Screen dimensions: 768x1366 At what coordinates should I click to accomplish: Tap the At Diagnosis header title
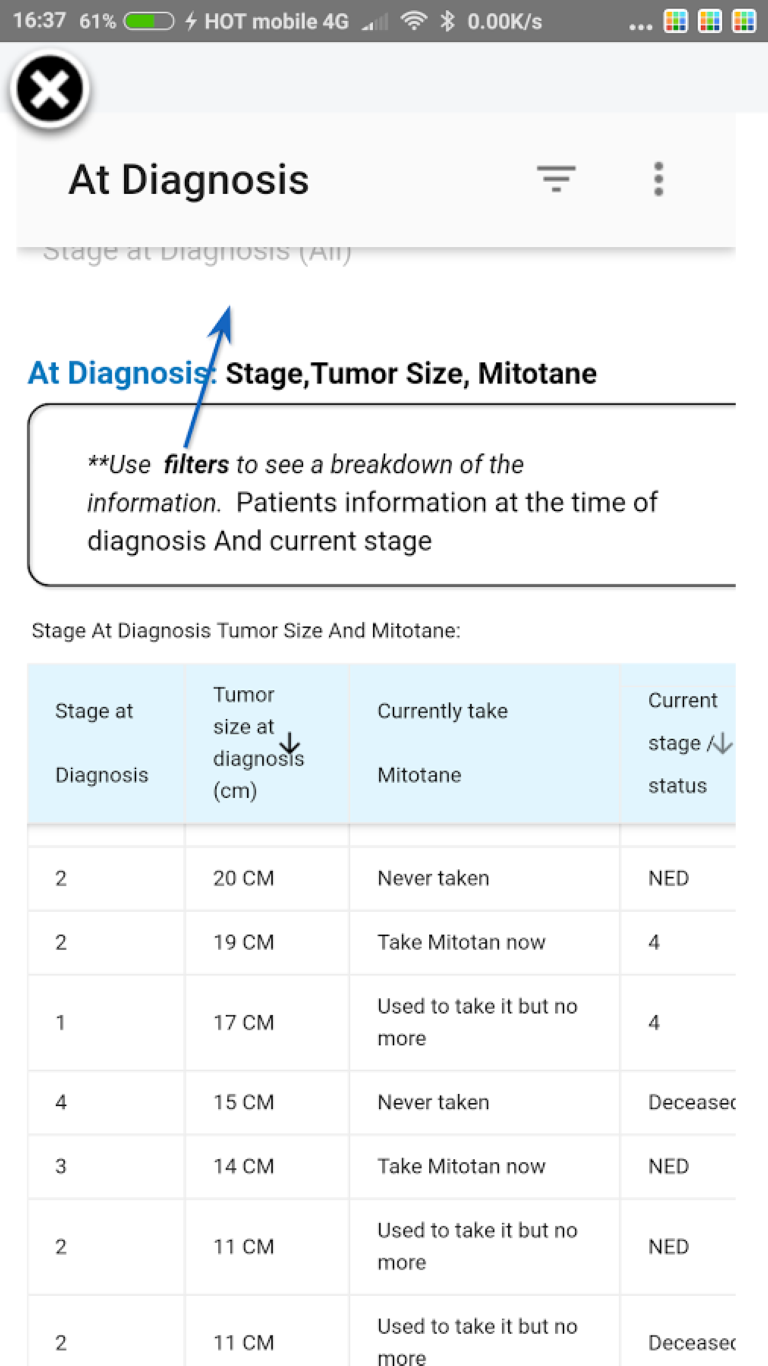click(189, 180)
